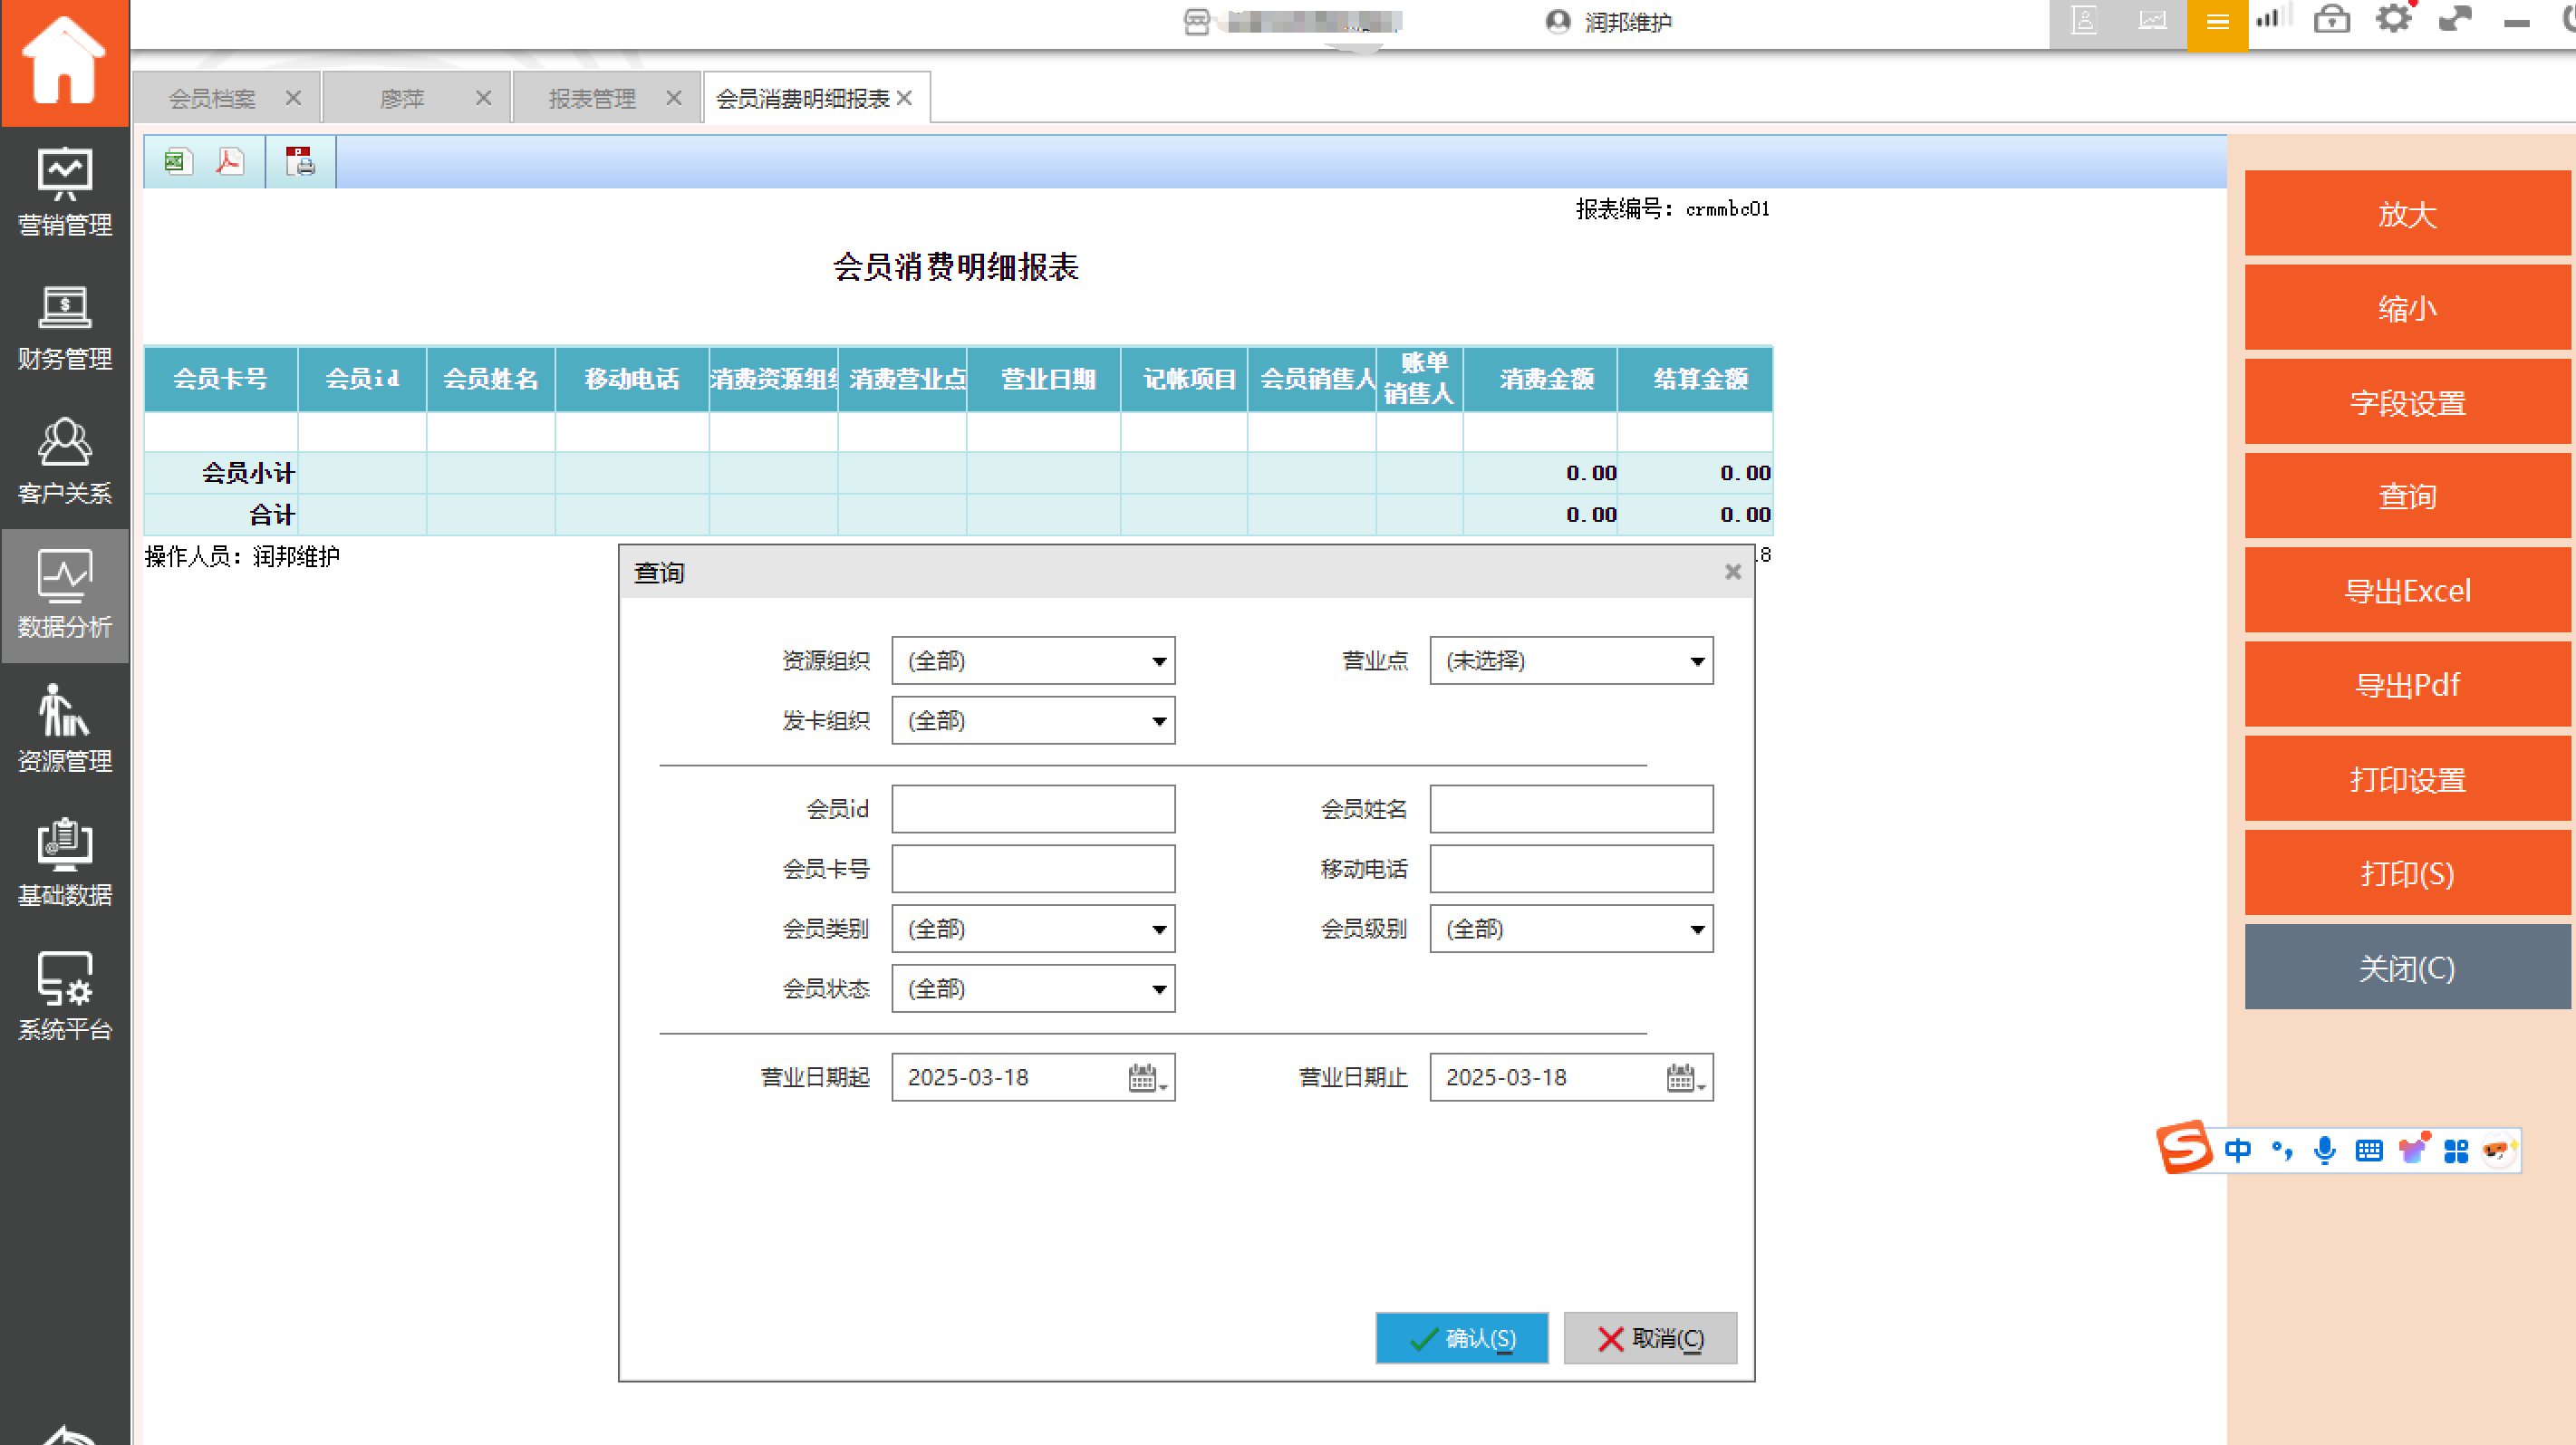Viewport: 2576px width, 1445px height.
Task: Click the store icon in the top bar
Action: click(1196, 21)
